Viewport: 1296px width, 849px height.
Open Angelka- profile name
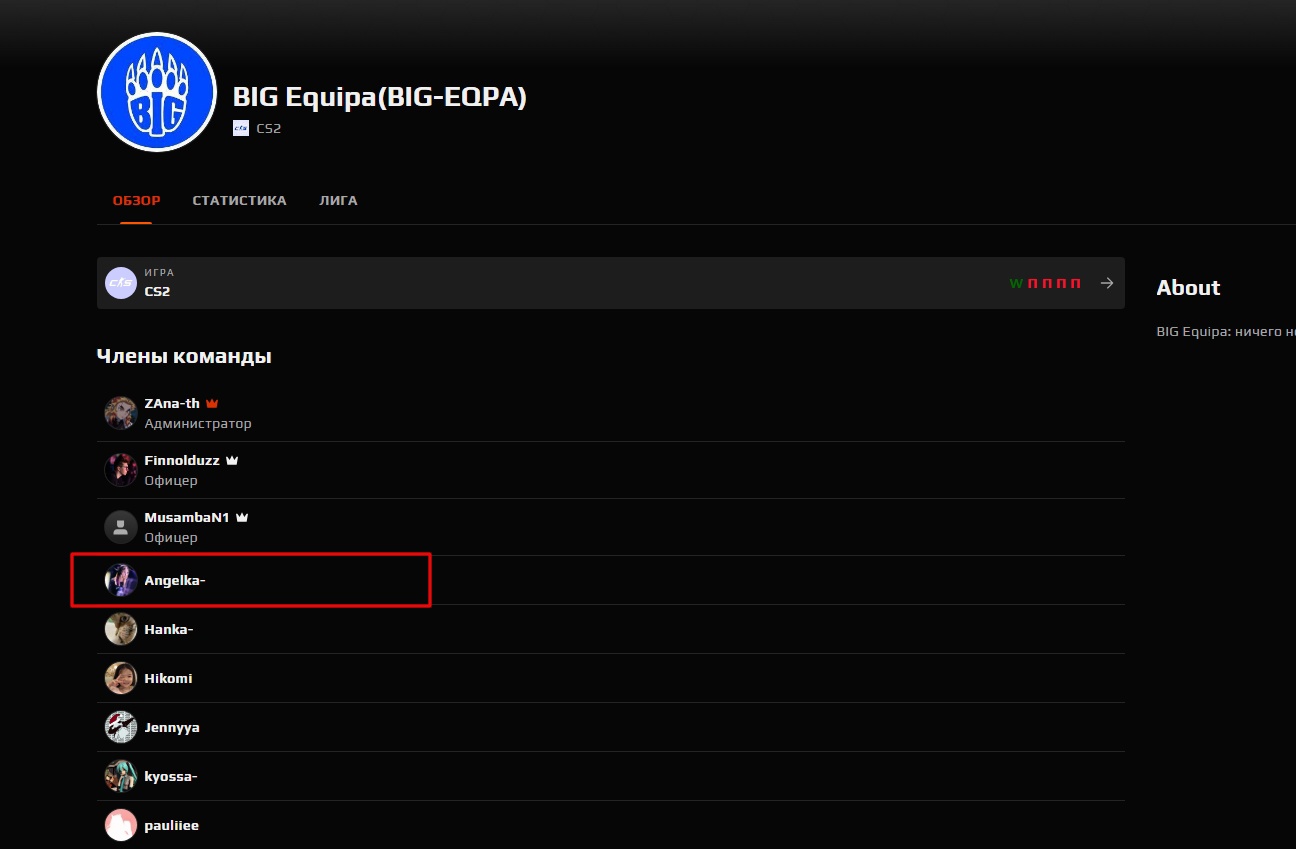click(x=175, y=580)
